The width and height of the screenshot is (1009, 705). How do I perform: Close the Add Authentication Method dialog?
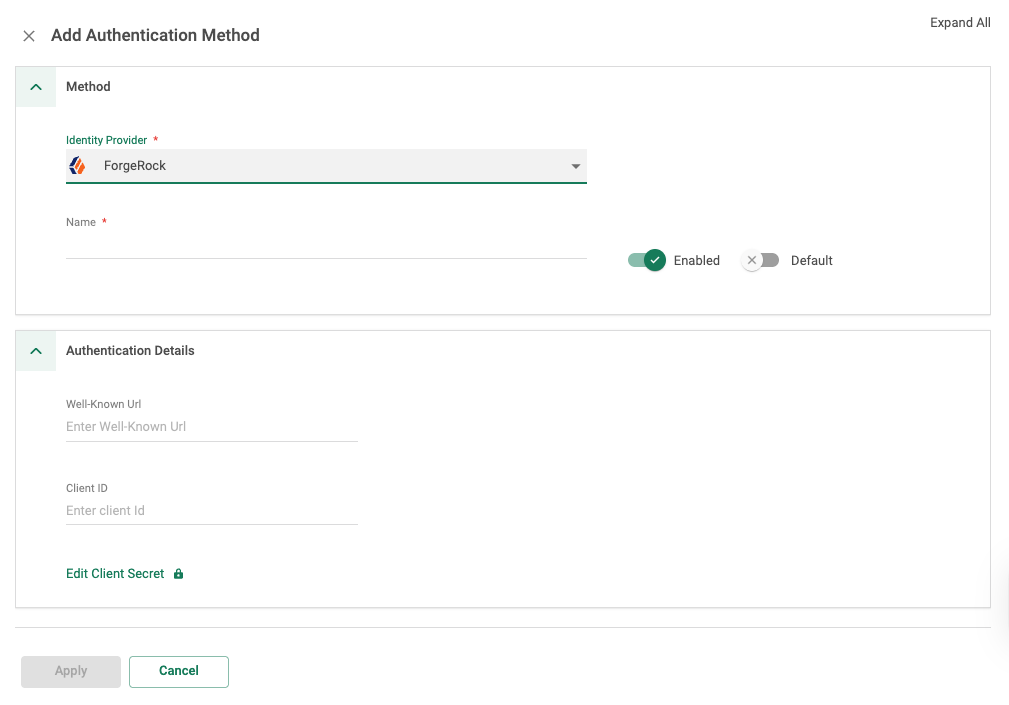point(29,36)
